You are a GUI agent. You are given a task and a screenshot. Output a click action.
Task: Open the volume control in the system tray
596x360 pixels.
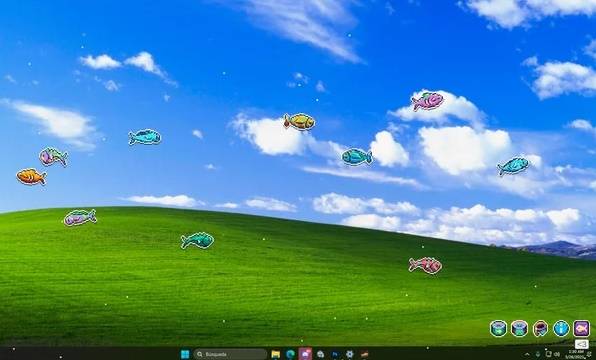click(557, 354)
